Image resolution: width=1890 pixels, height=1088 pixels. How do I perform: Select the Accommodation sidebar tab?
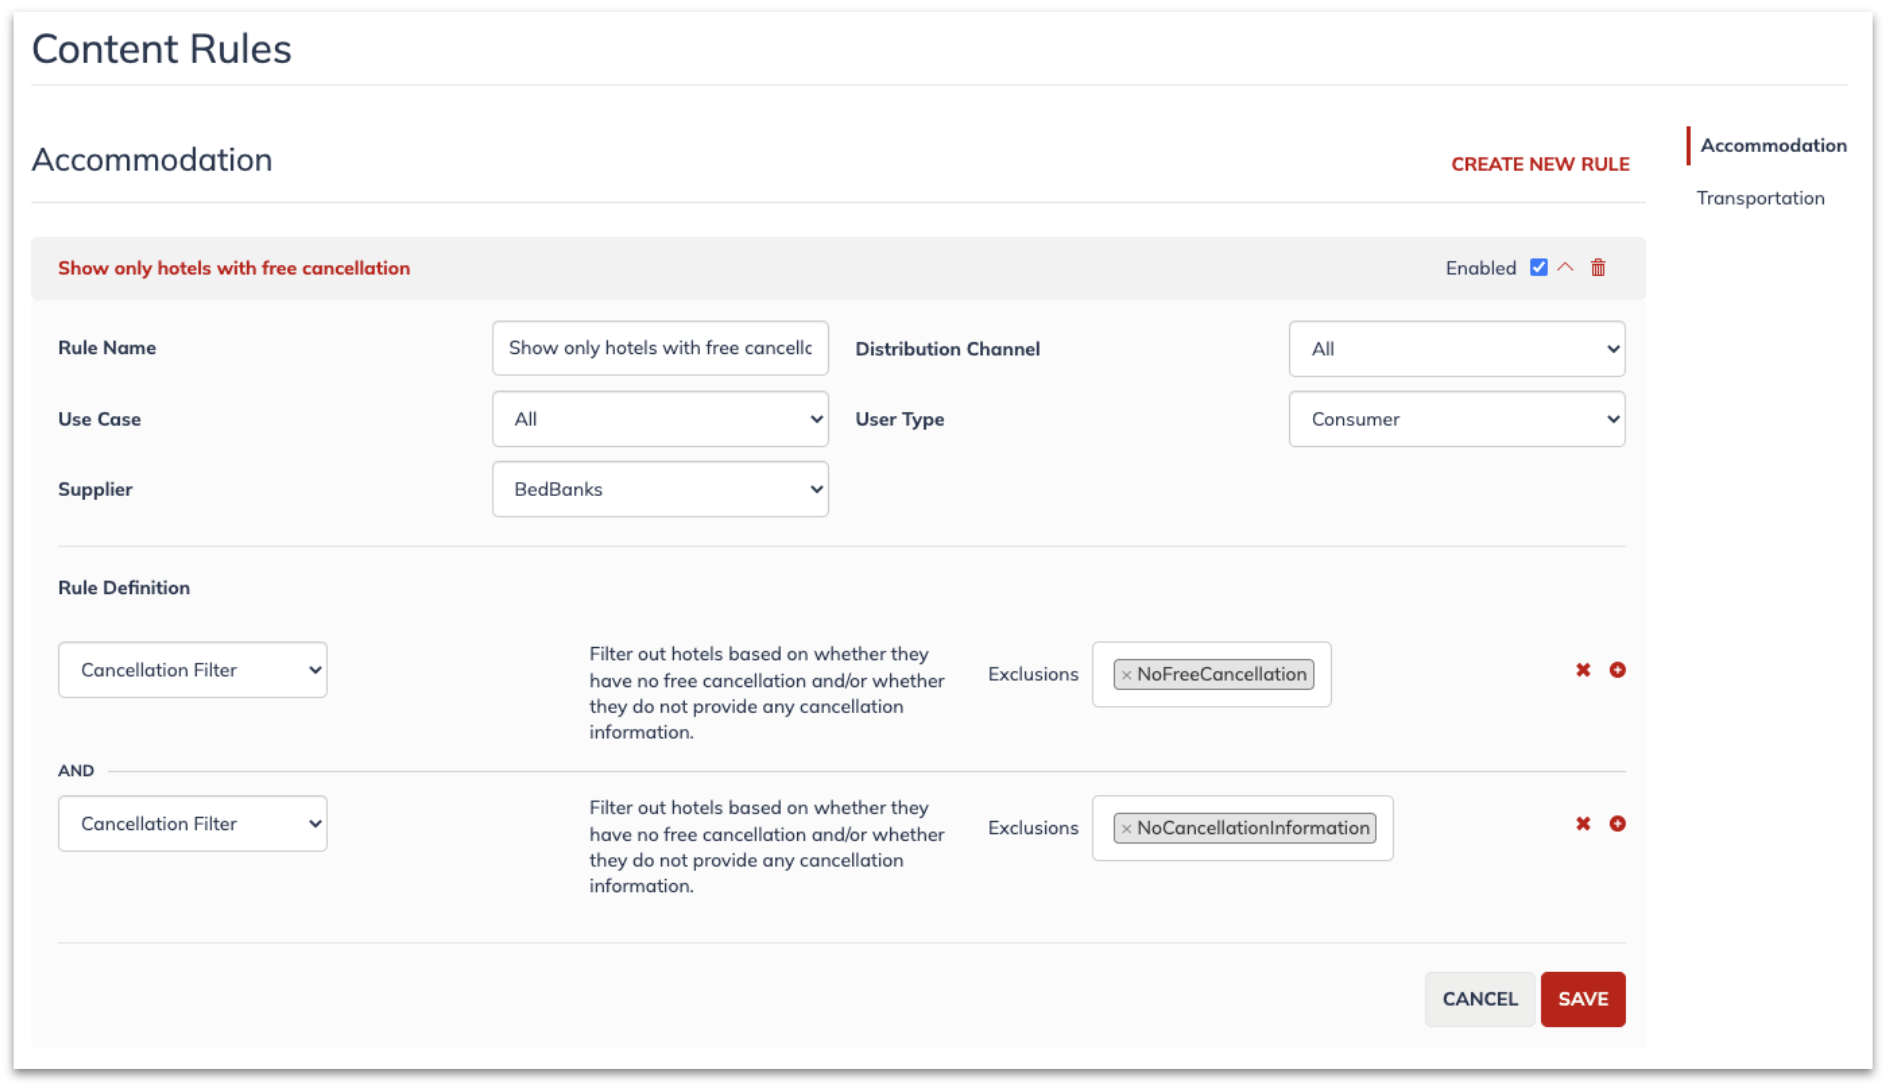pyautogui.click(x=1773, y=146)
